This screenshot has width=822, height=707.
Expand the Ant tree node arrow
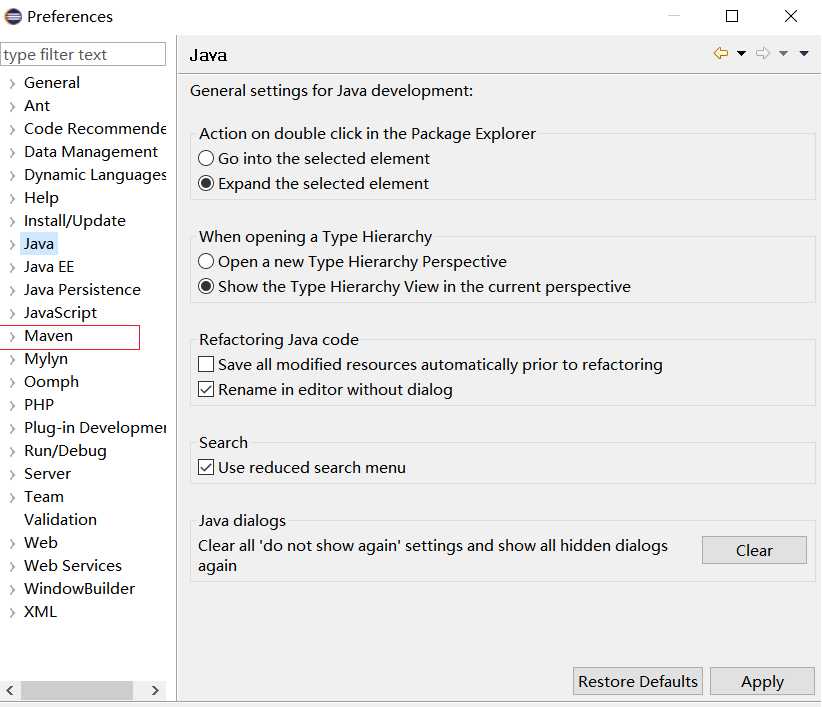pyautogui.click(x=12, y=106)
